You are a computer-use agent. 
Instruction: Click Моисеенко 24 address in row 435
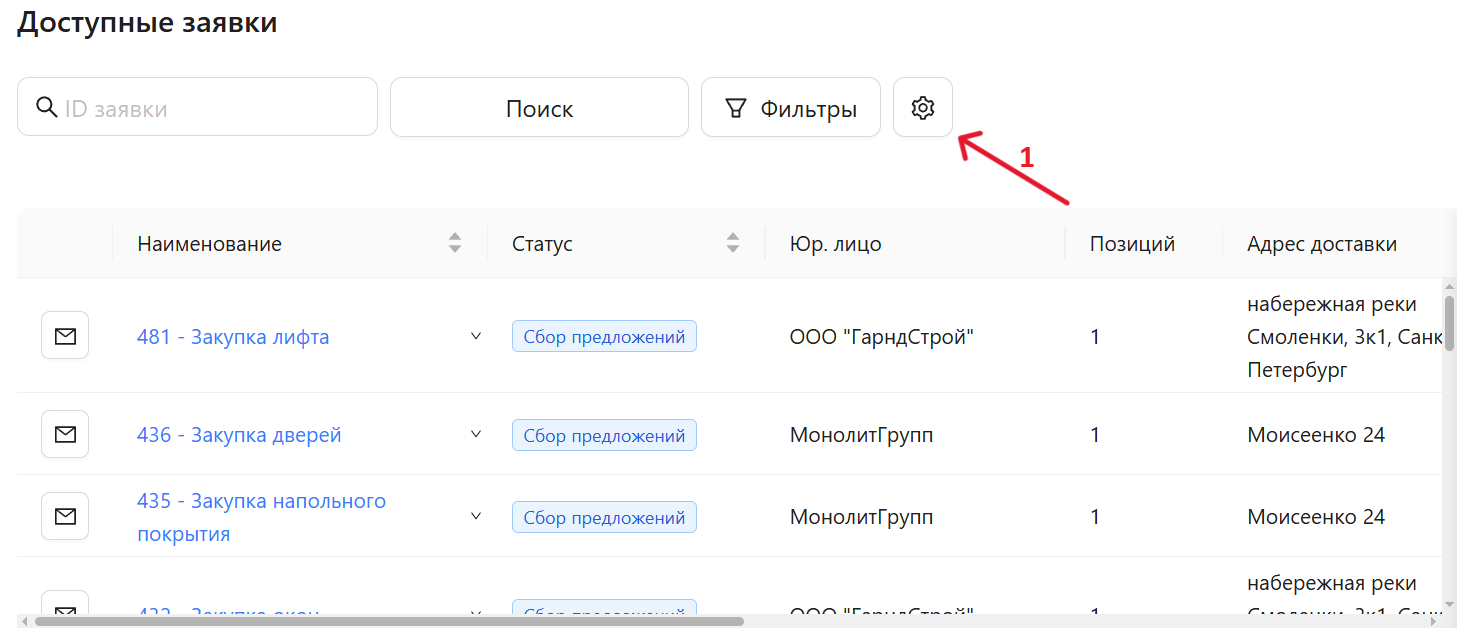pyautogui.click(x=1316, y=517)
